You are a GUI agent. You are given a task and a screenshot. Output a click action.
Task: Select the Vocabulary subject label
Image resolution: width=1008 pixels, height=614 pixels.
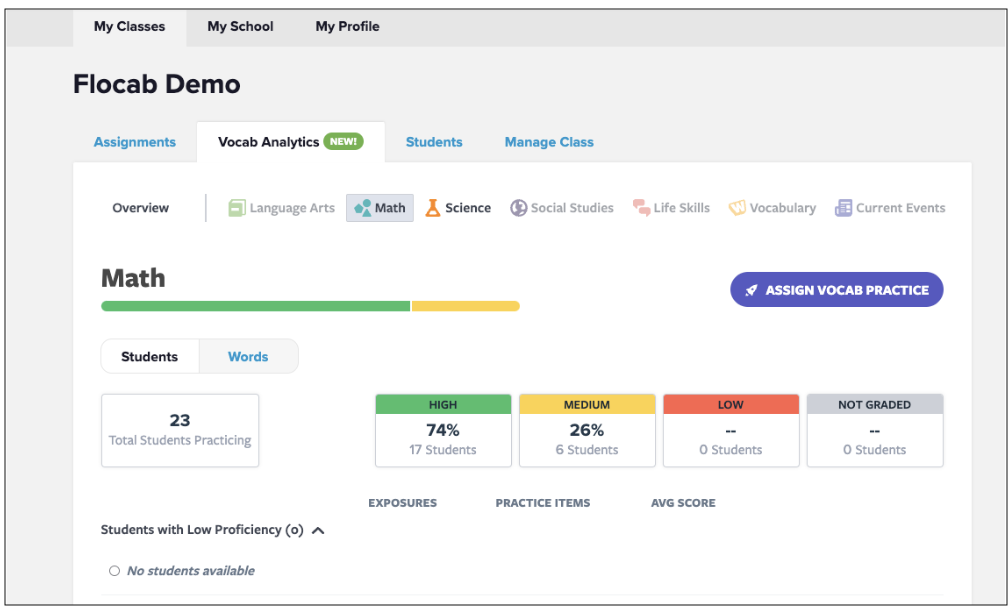[x=782, y=208]
